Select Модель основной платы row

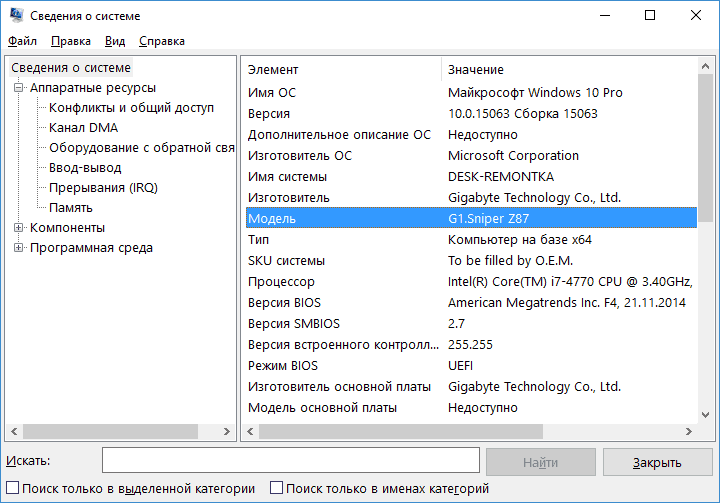point(471,407)
